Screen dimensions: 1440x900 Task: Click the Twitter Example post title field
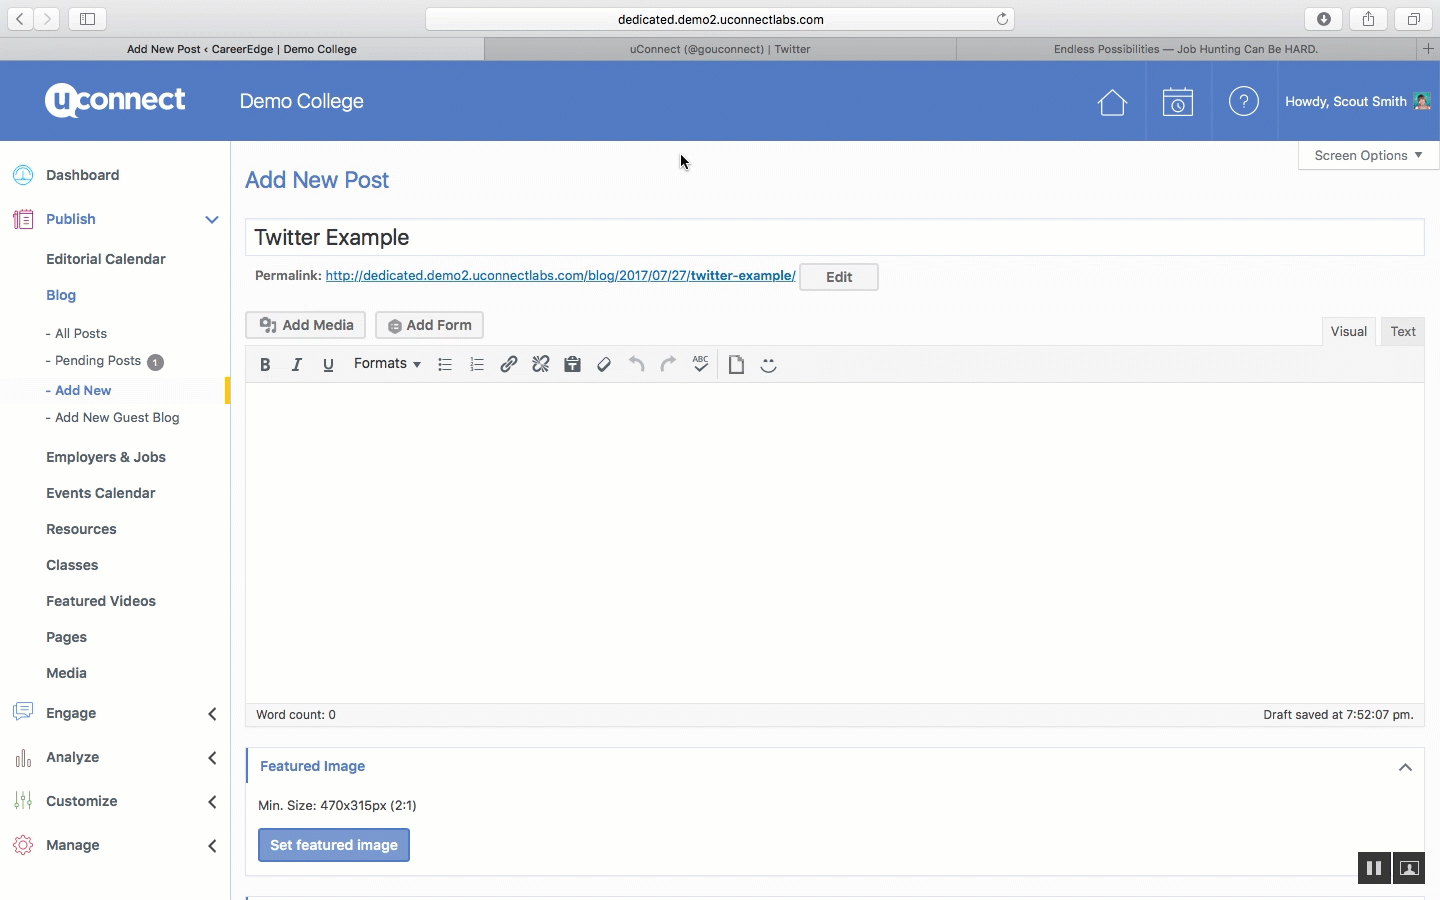tap(834, 238)
